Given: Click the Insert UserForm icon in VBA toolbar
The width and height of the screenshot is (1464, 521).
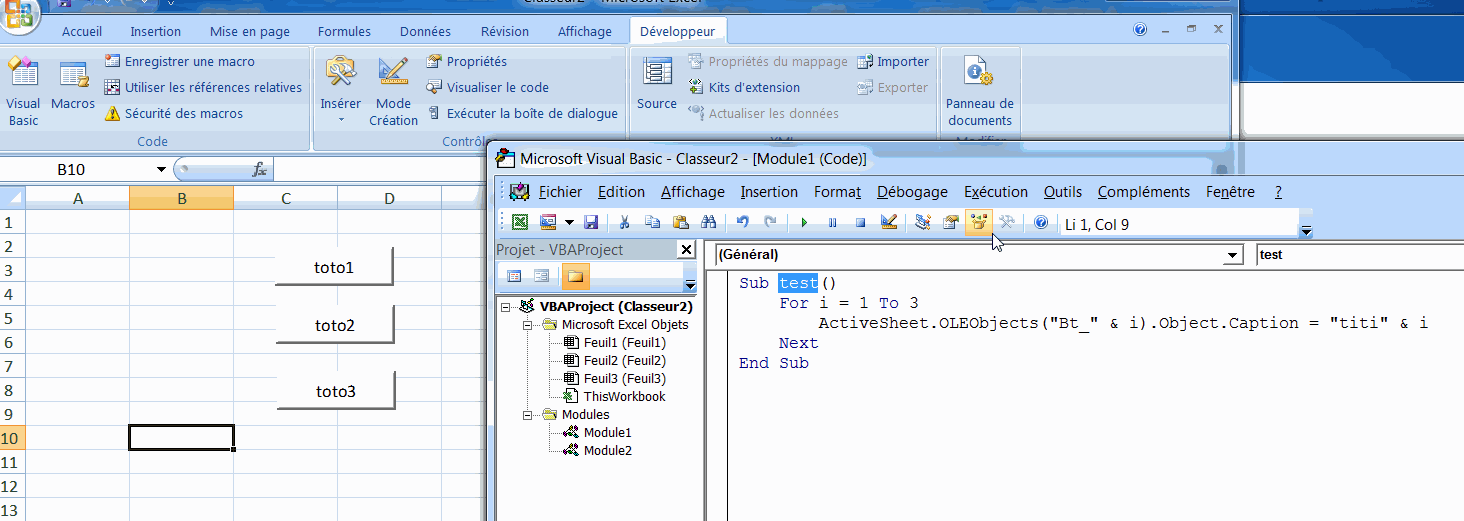Looking at the screenshot, I should (x=548, y=222).
